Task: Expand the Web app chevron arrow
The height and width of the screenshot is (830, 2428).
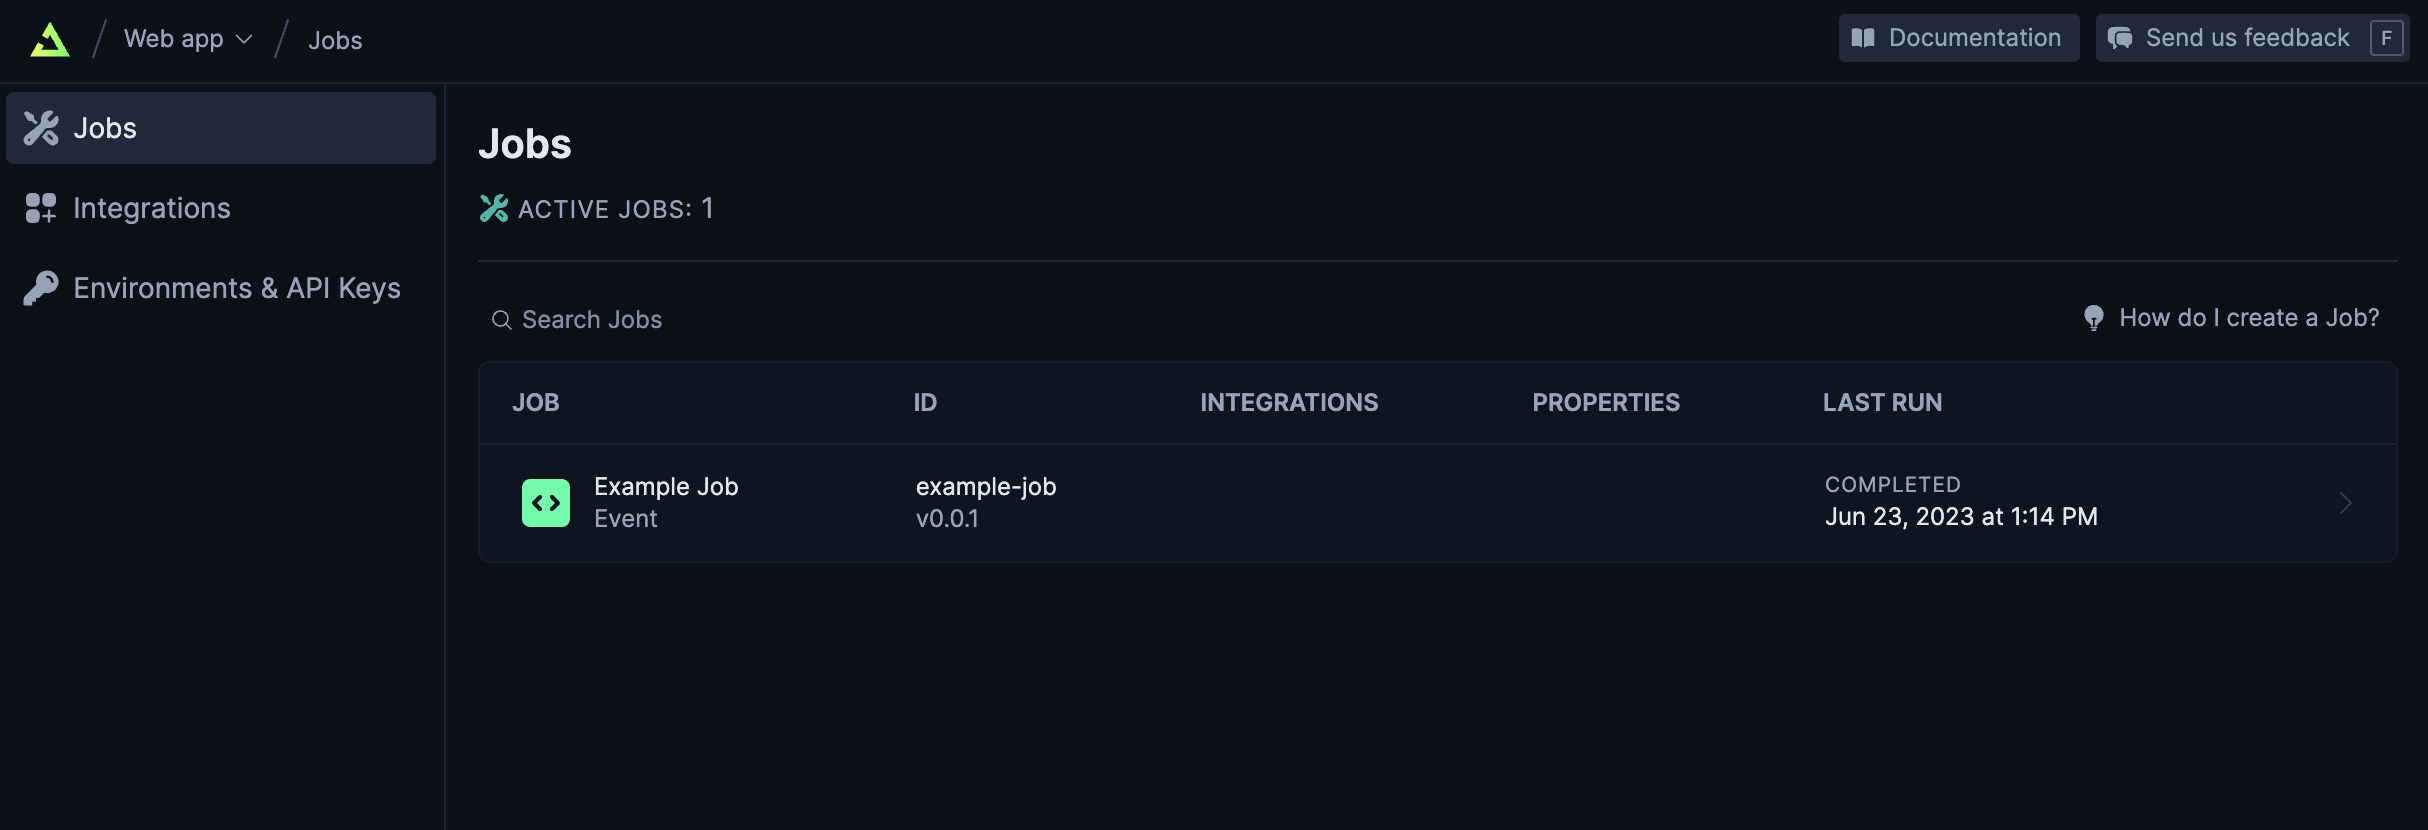Action: click(244, 40)
